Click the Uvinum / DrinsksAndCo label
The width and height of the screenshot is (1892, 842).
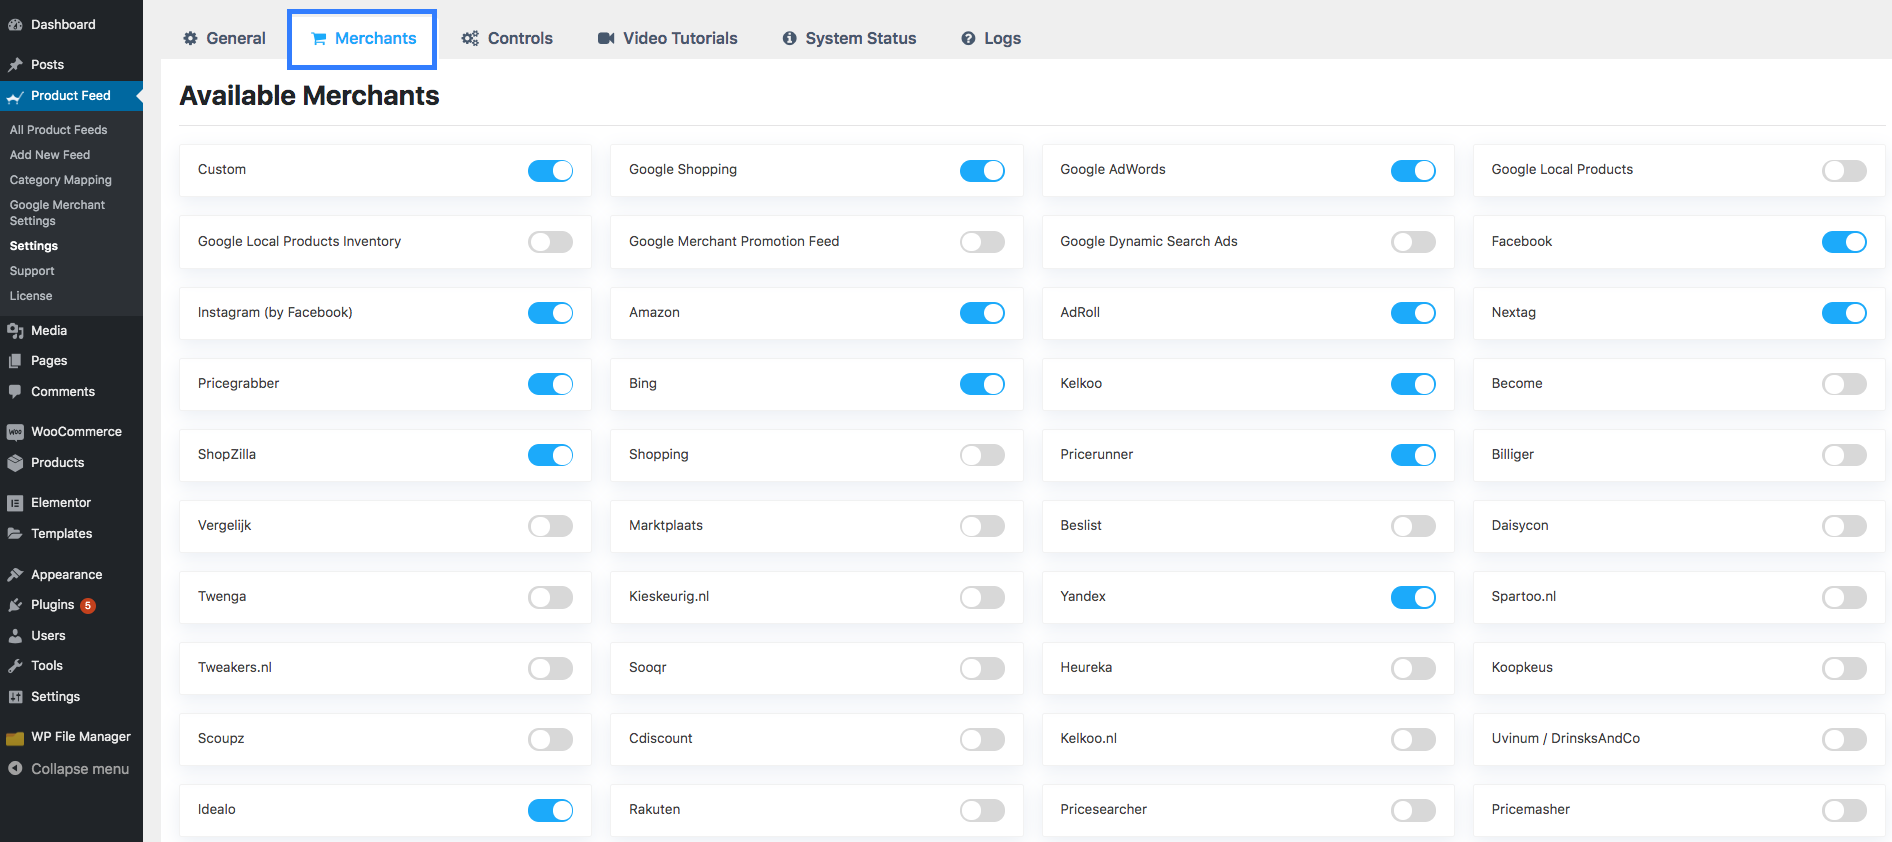1565,738
